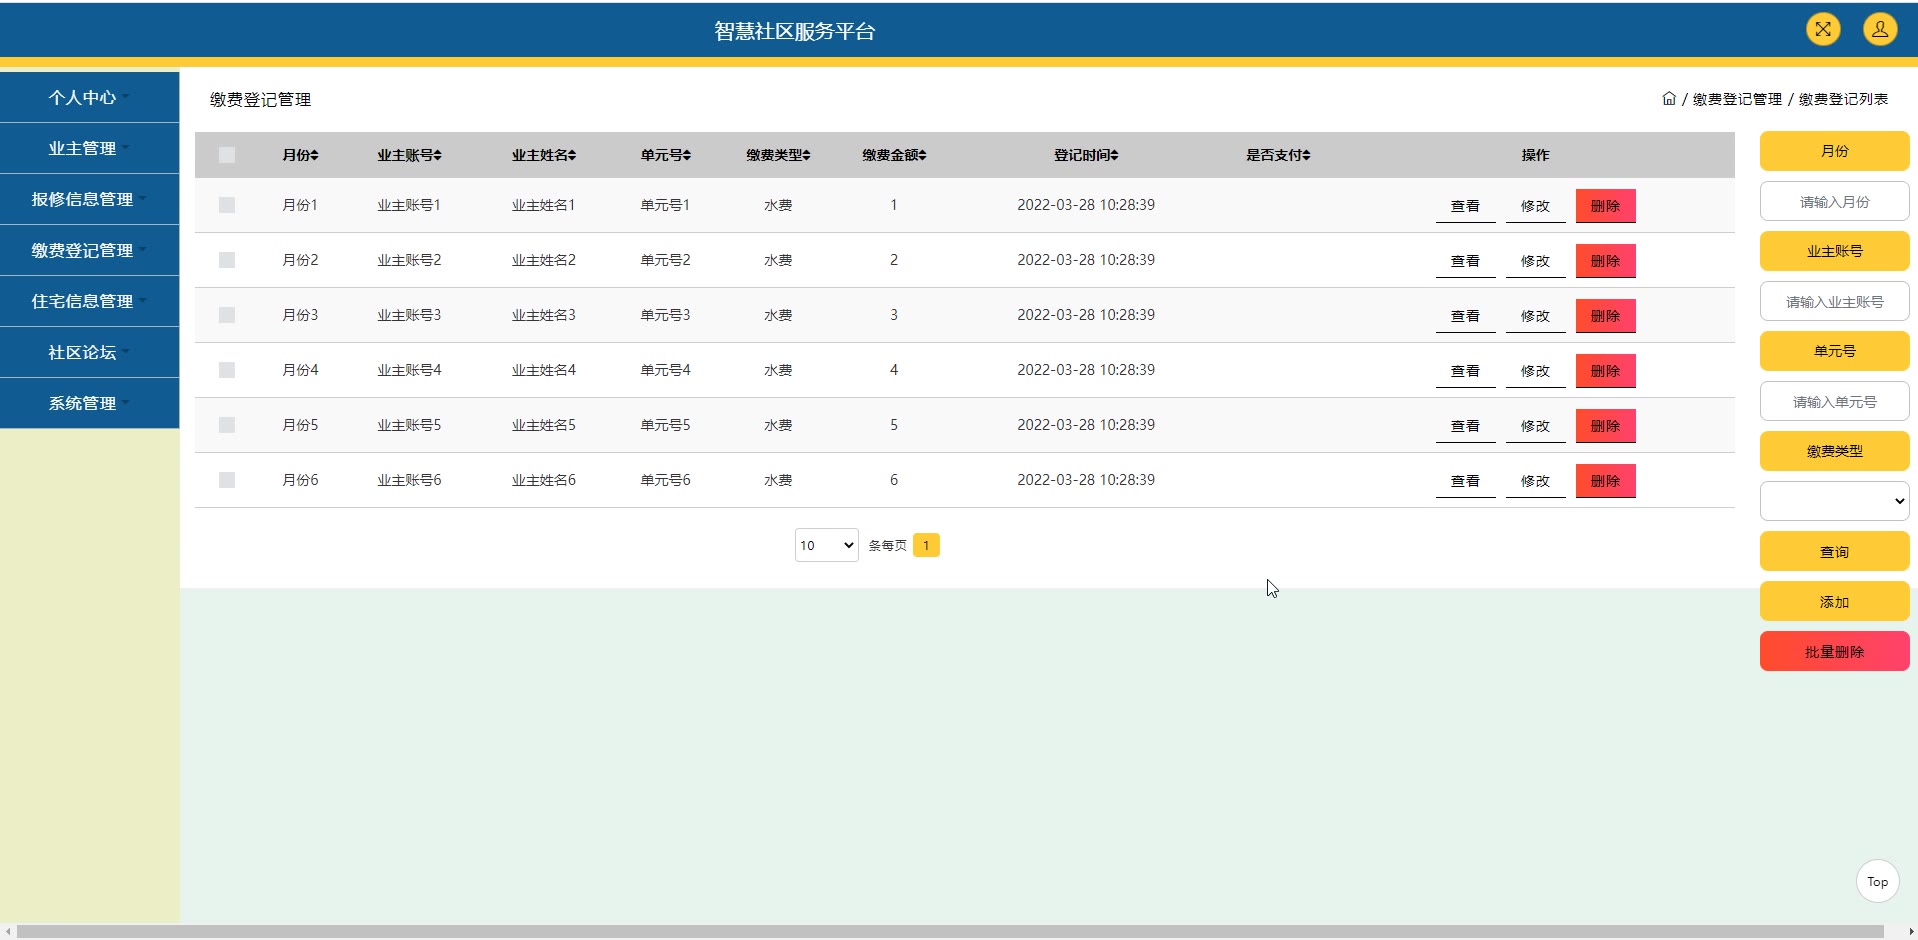Select the checkbox for 月份1 row
1918x940 pixels.
227,205
